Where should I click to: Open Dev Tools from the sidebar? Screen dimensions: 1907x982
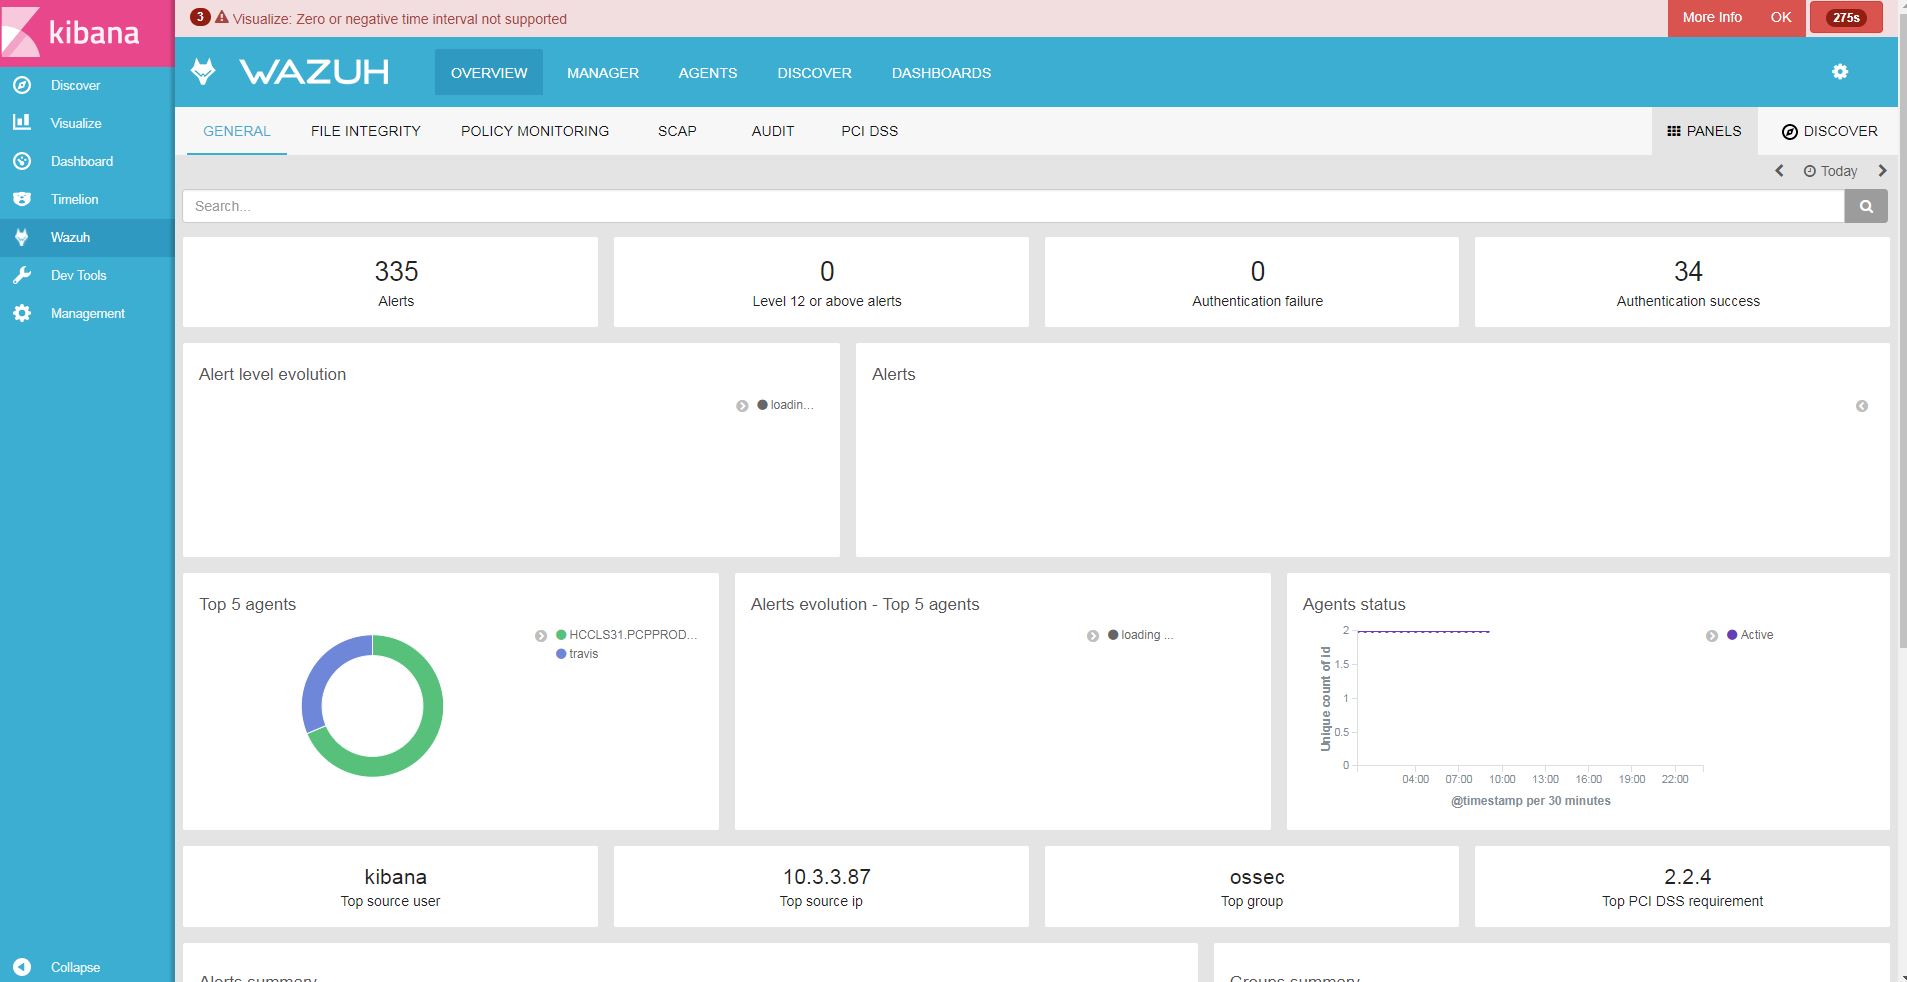pyautogui.click(x=22, y=275)
